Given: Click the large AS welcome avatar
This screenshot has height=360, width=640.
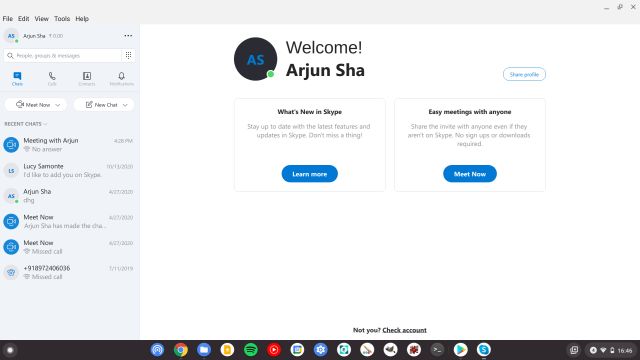Looking at the screenshot, I should pos(256,59).
